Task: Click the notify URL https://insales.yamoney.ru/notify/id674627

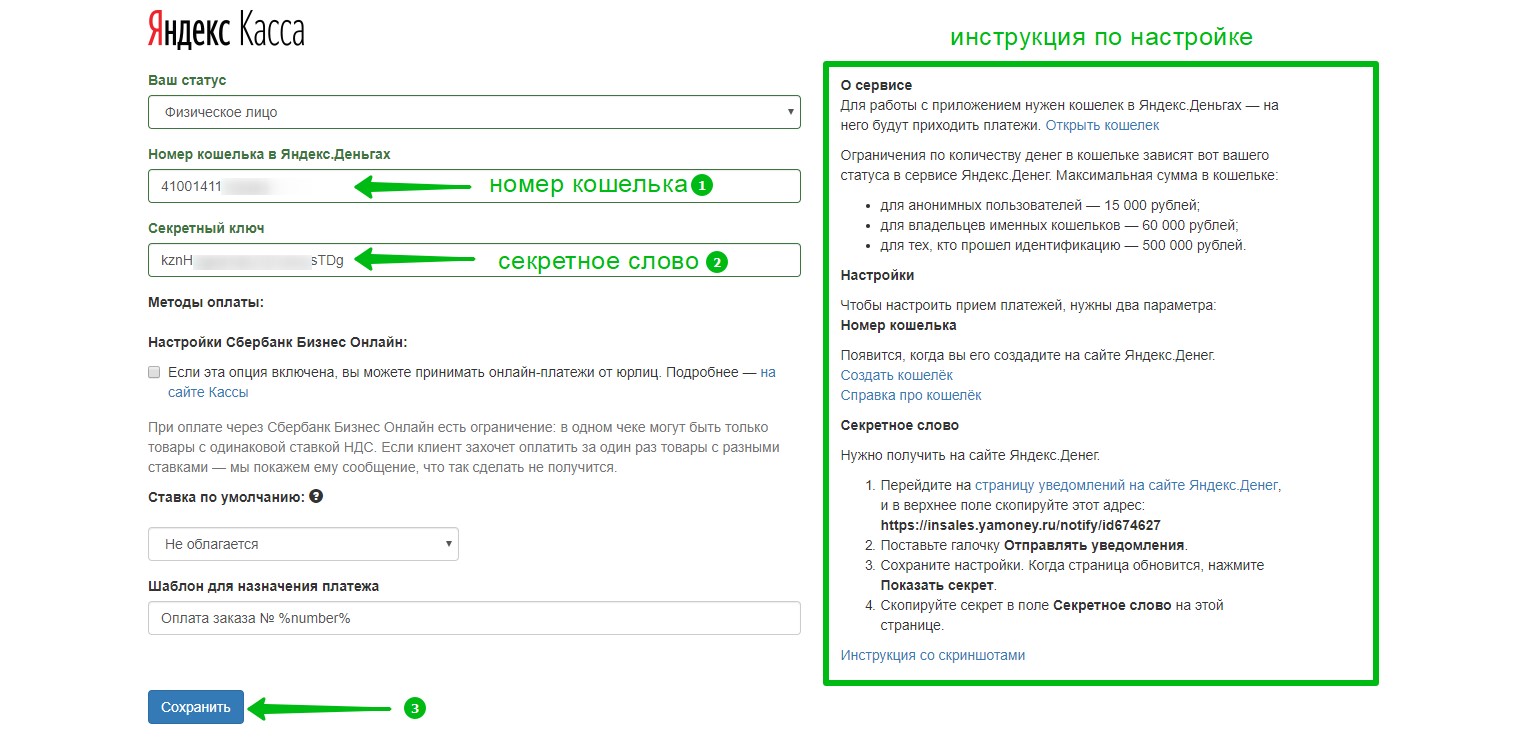Action: click(x=1020, y=525)
